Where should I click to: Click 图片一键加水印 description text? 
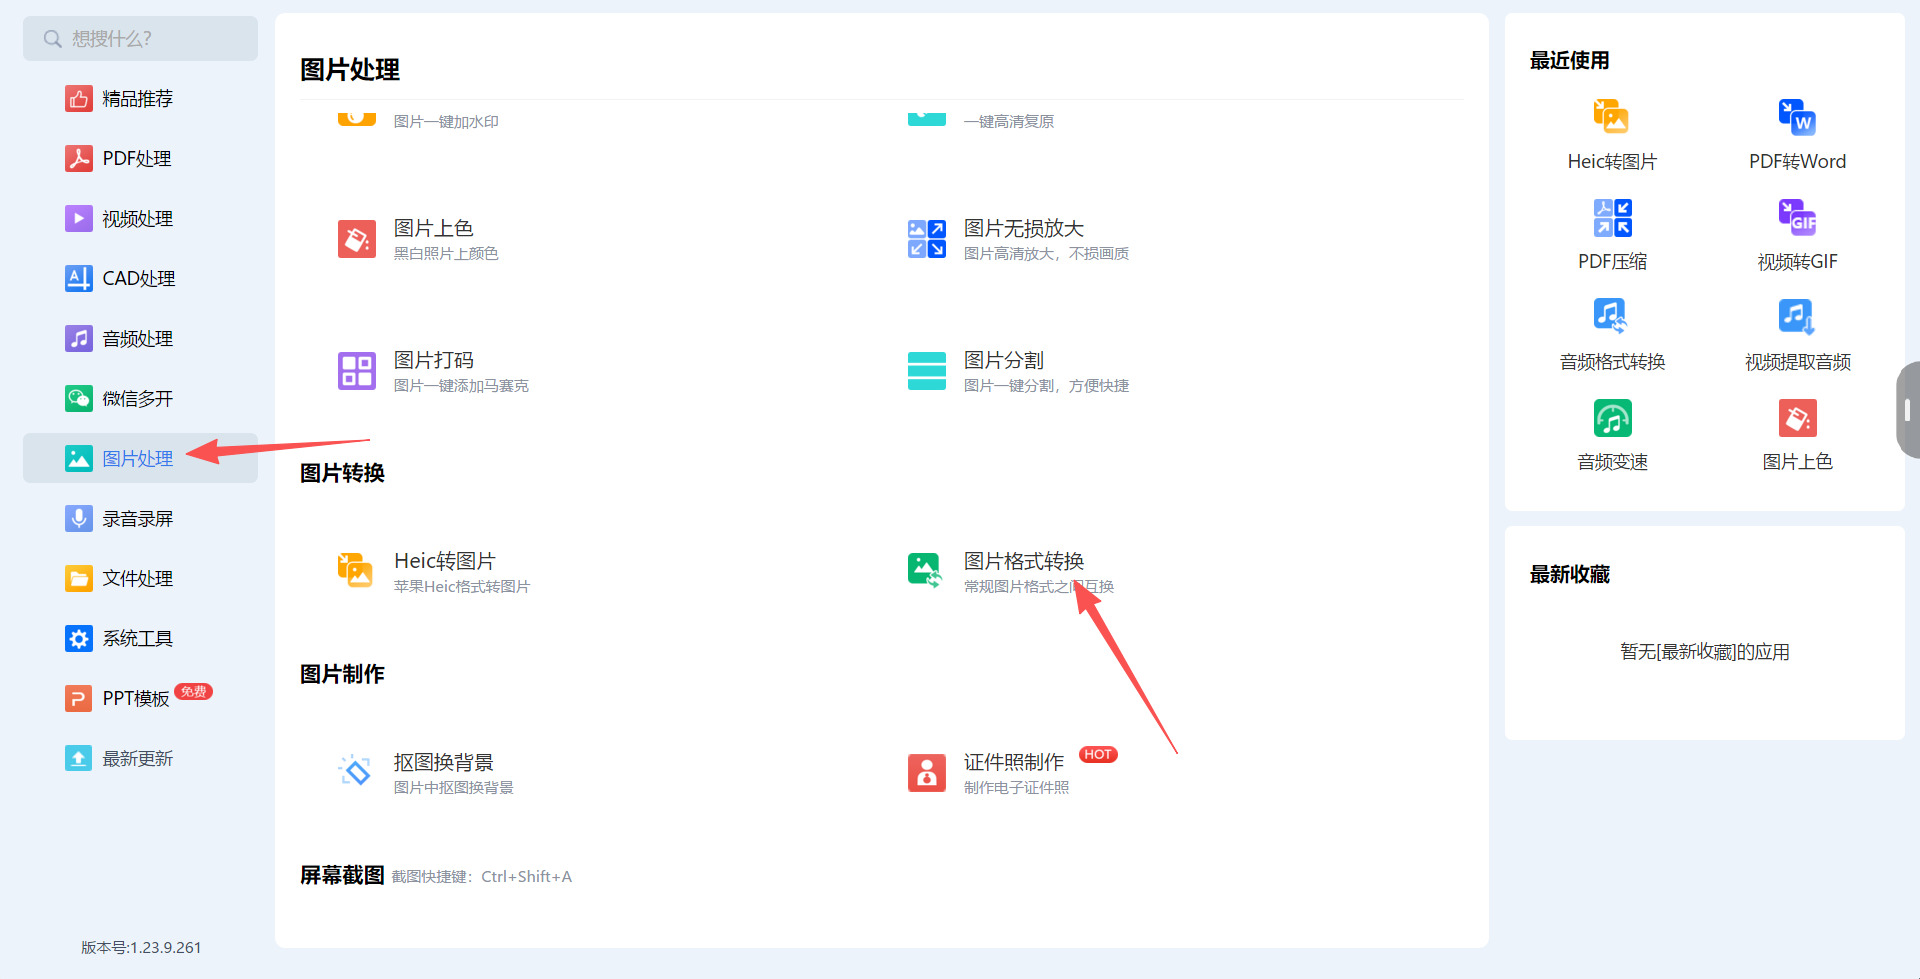[x=446, y=122]
